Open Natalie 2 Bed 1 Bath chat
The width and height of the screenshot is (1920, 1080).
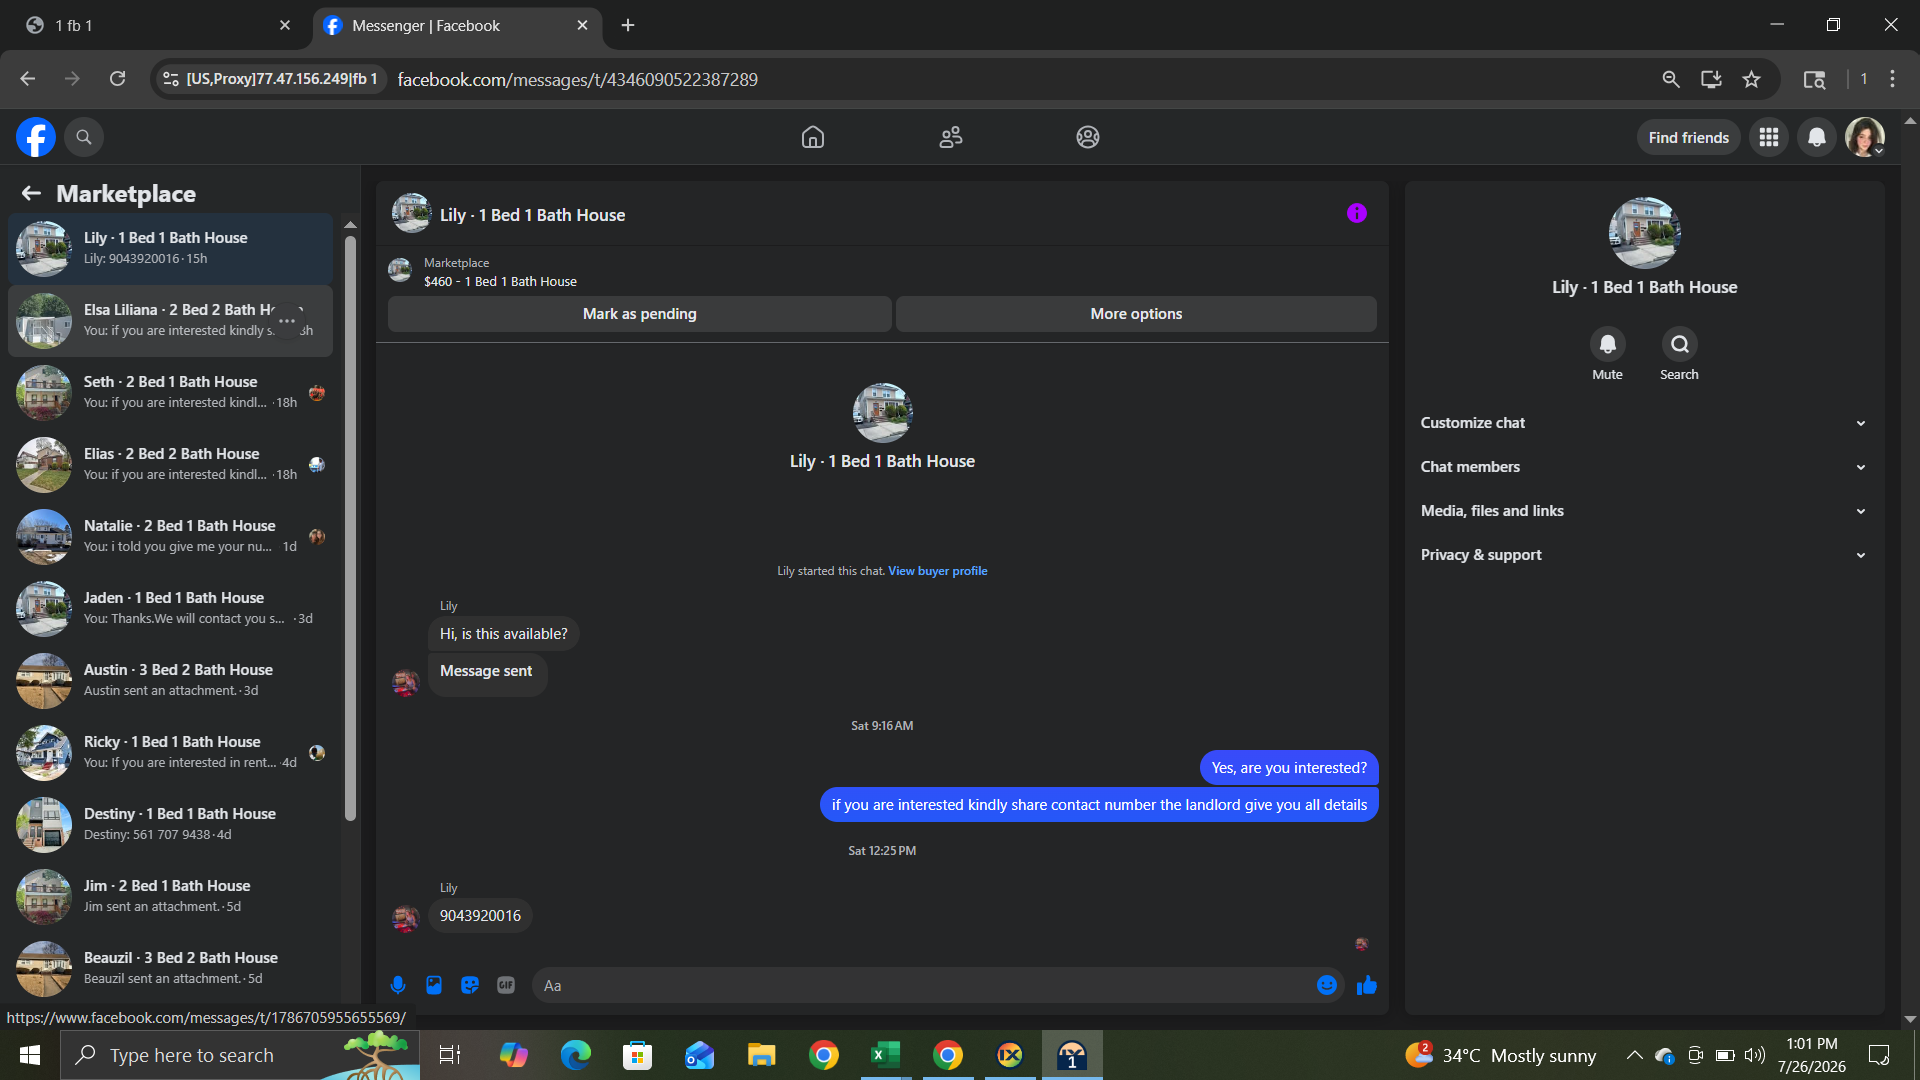click(171, 536)
